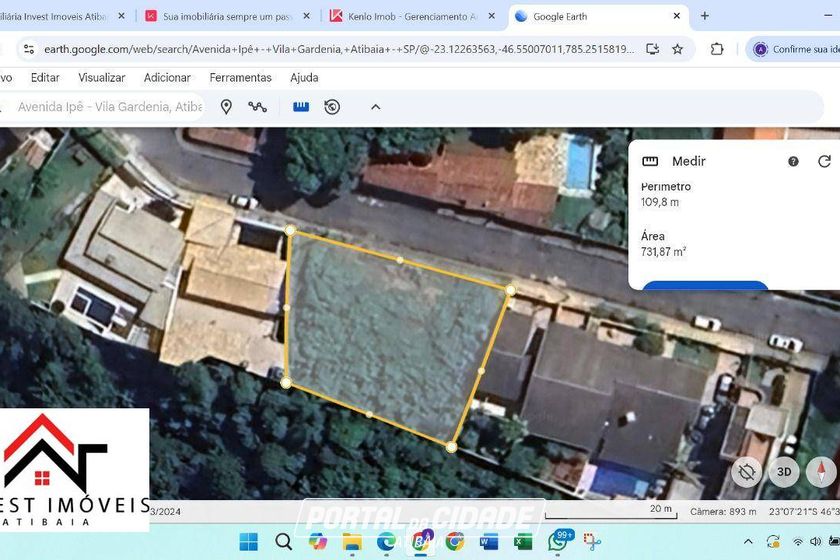The width and height of the screenshot is (840, 560).
Task: Open the Editar menu
Action: pos(45,78)
